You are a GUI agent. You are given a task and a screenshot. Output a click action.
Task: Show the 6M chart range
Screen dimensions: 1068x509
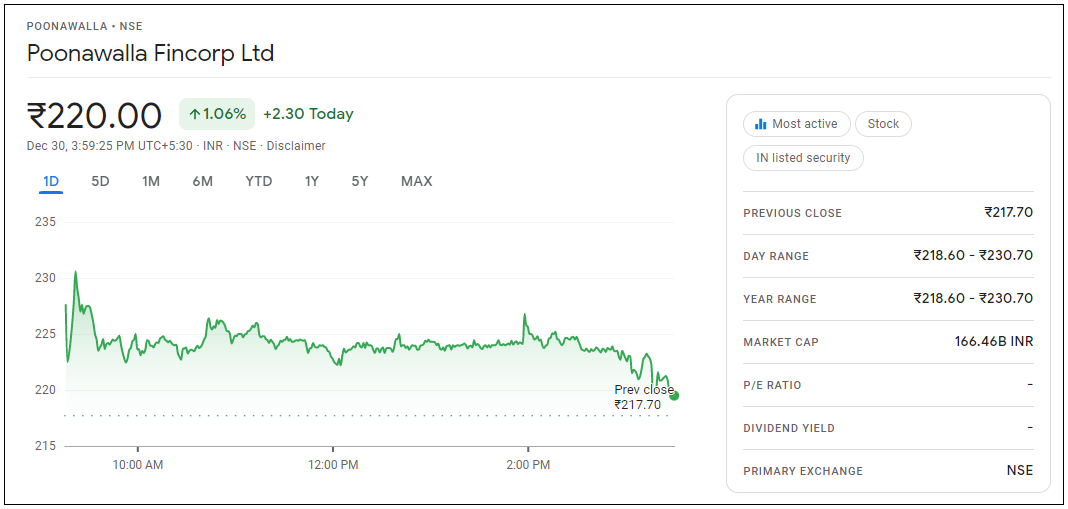tap(202, 181)
